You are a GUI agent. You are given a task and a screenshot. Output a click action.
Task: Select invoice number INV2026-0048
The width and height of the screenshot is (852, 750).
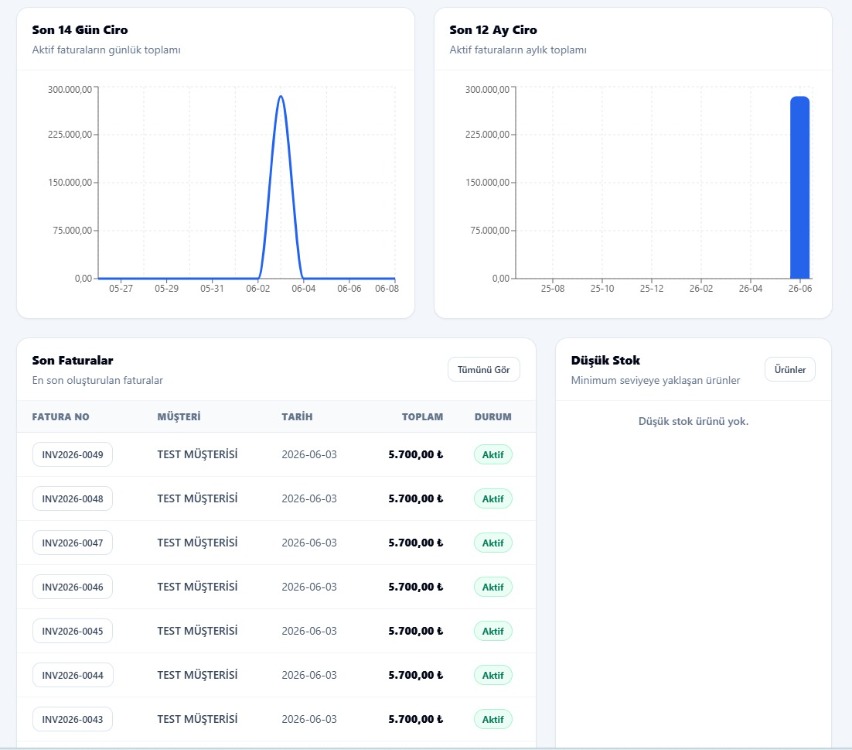[x=72, y=498]
